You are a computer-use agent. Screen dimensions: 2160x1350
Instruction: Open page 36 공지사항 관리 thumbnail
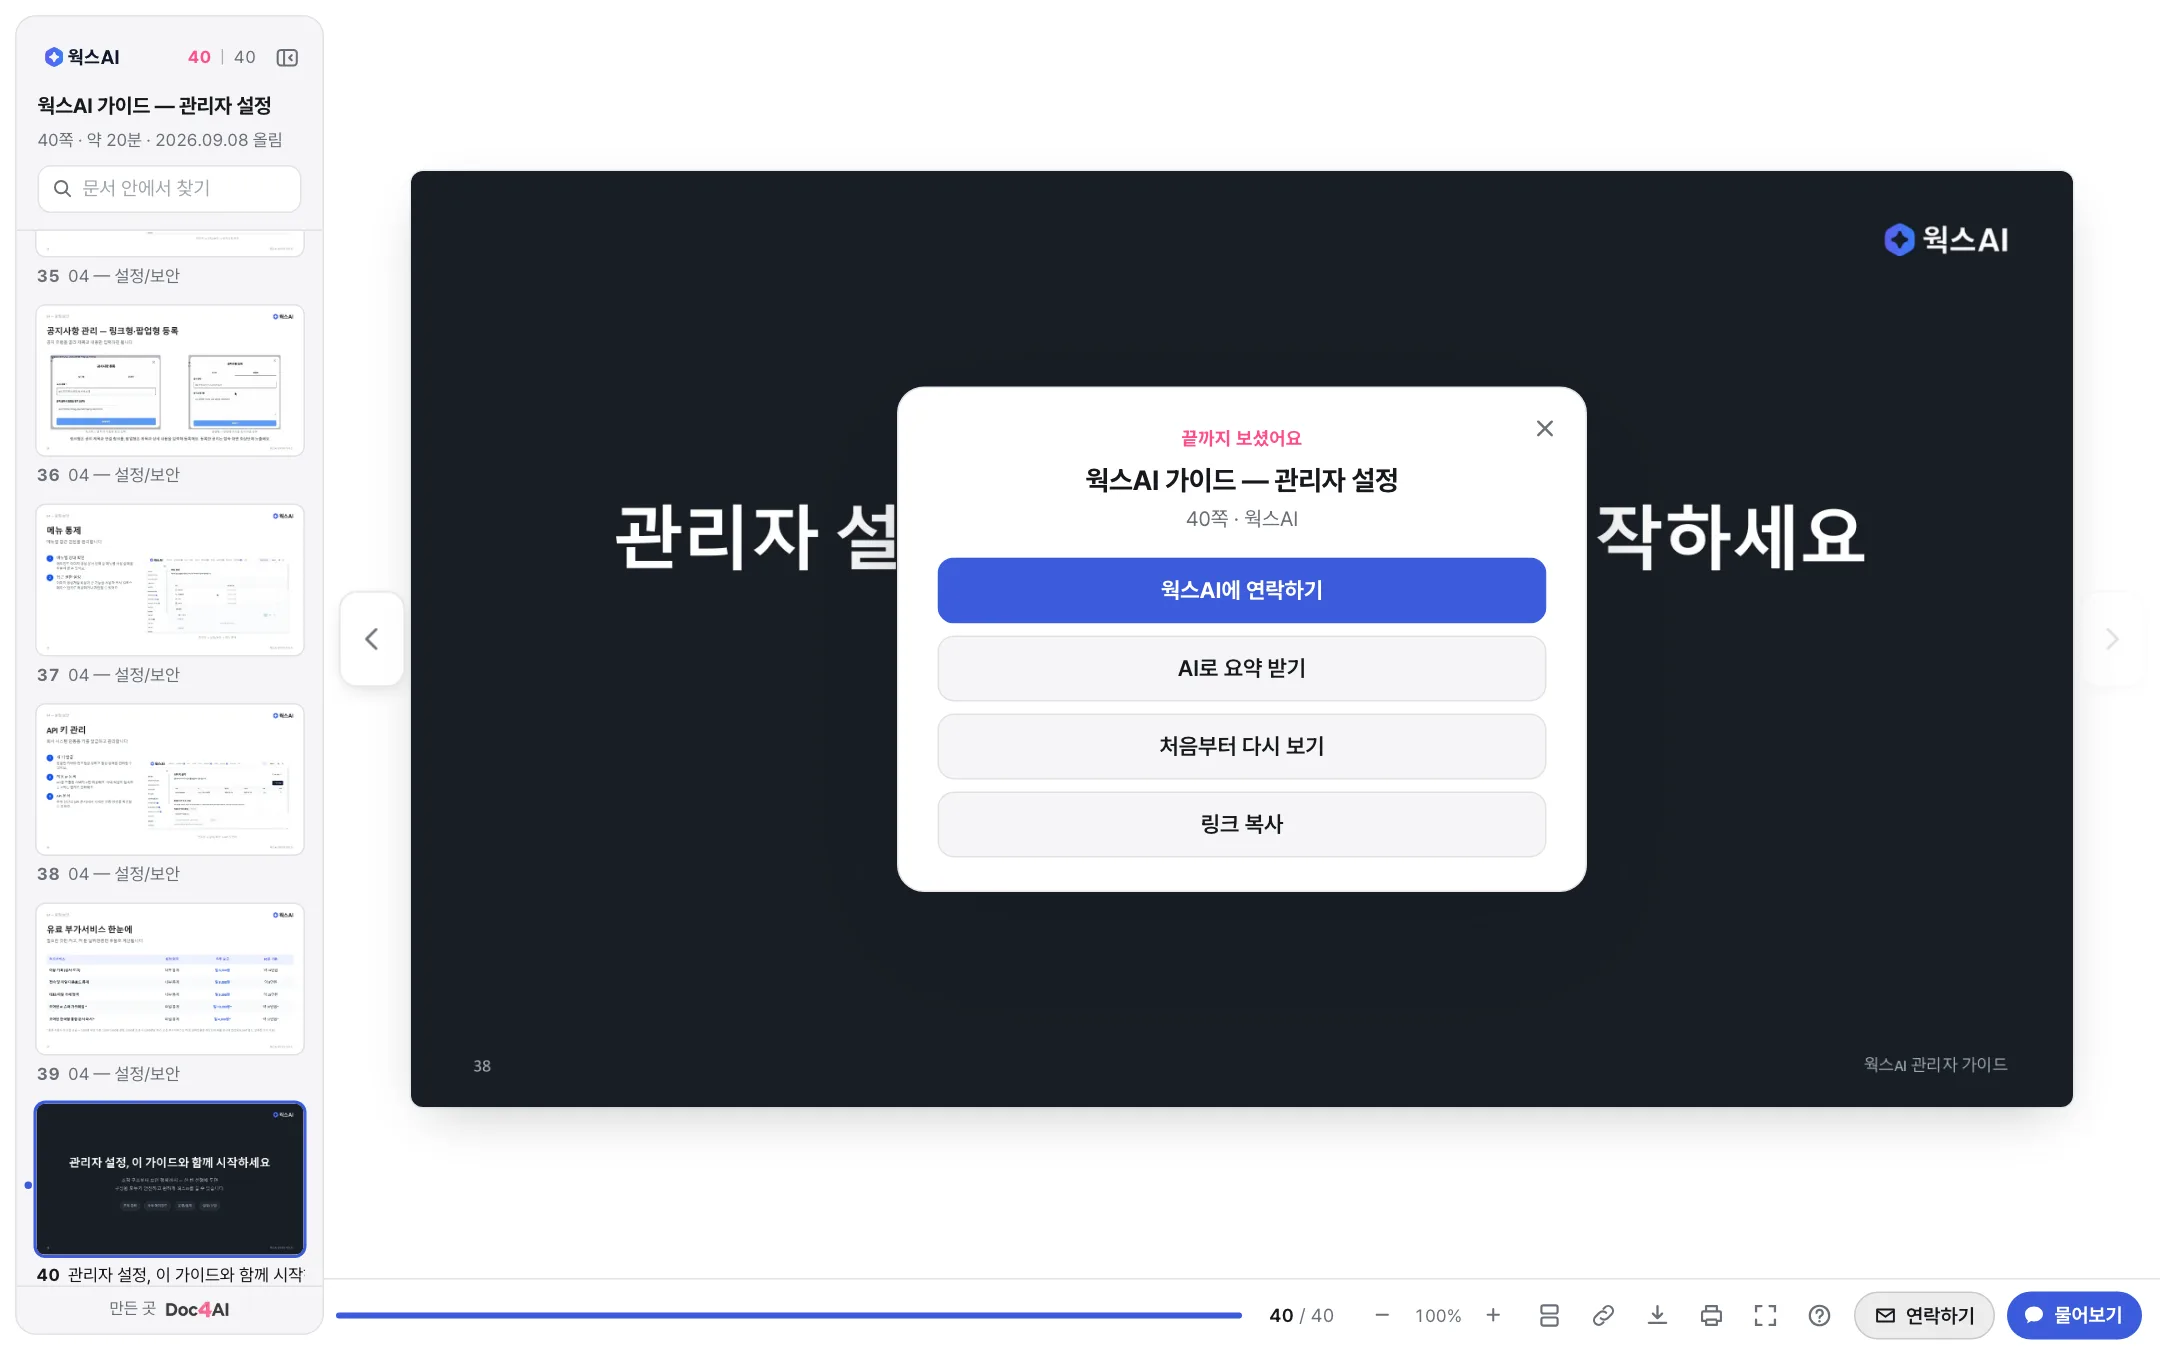tap(170, 381)
